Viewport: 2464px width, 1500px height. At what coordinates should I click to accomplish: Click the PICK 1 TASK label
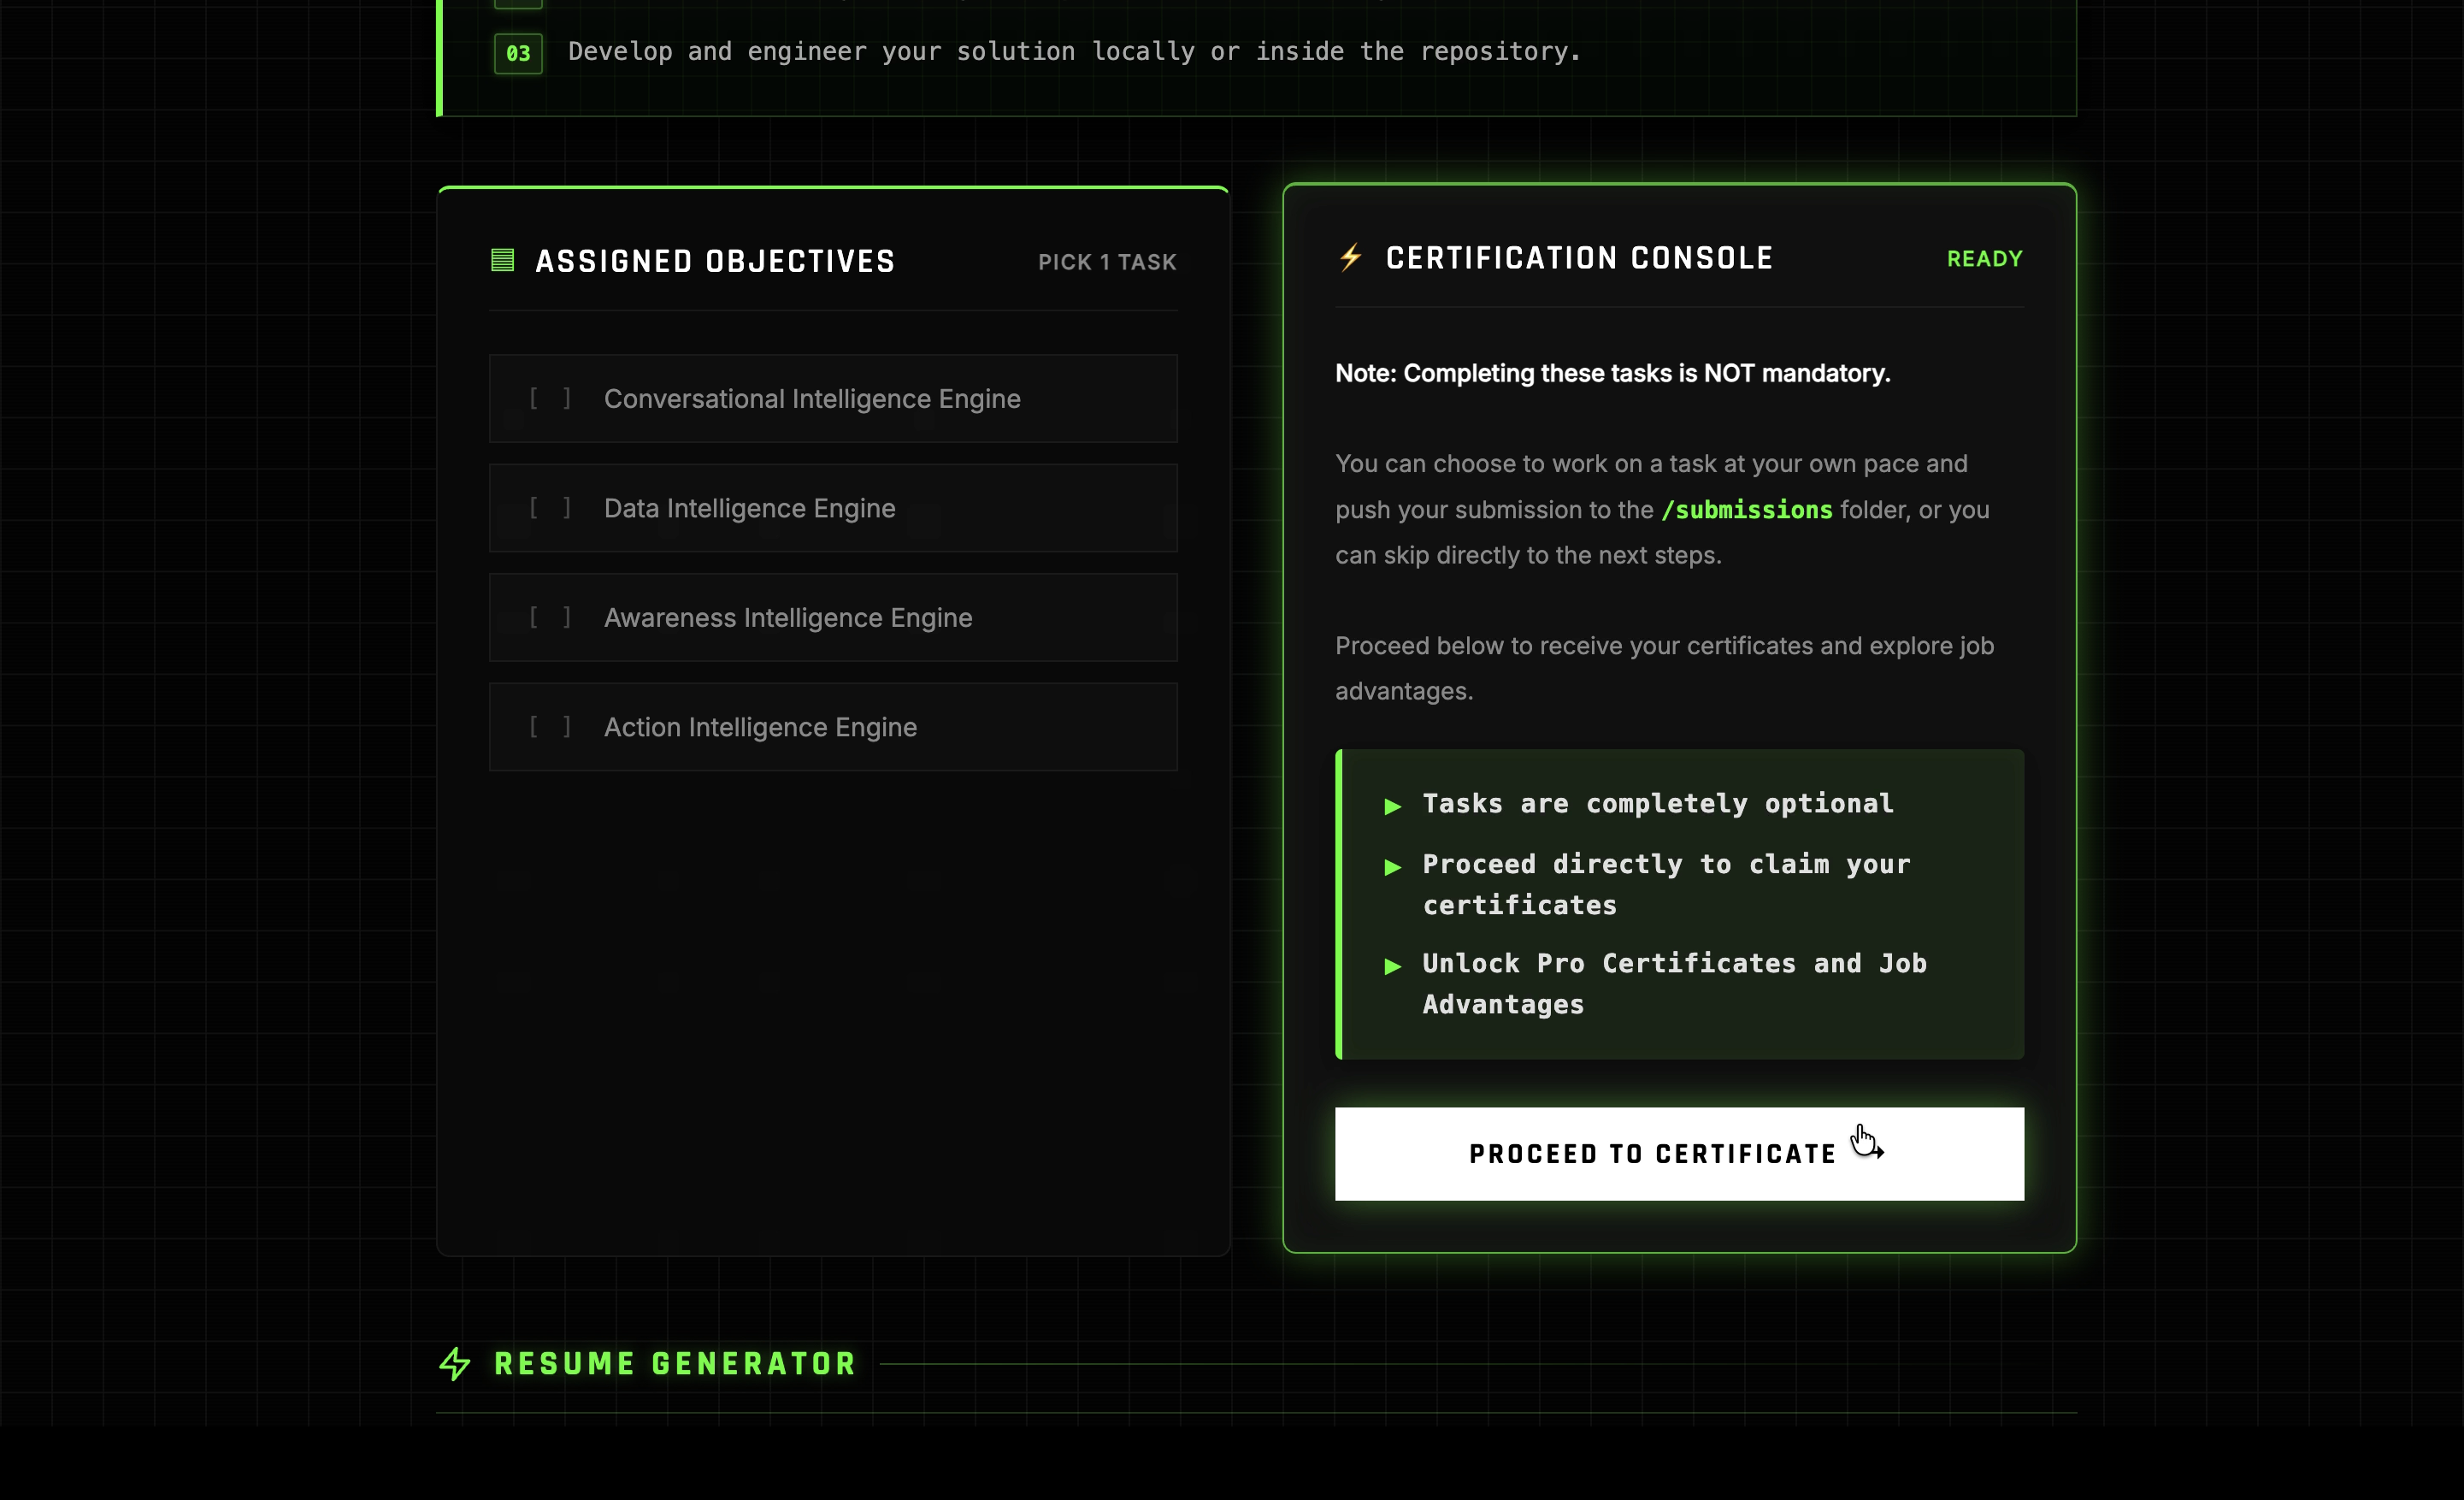click(1107, 262)
